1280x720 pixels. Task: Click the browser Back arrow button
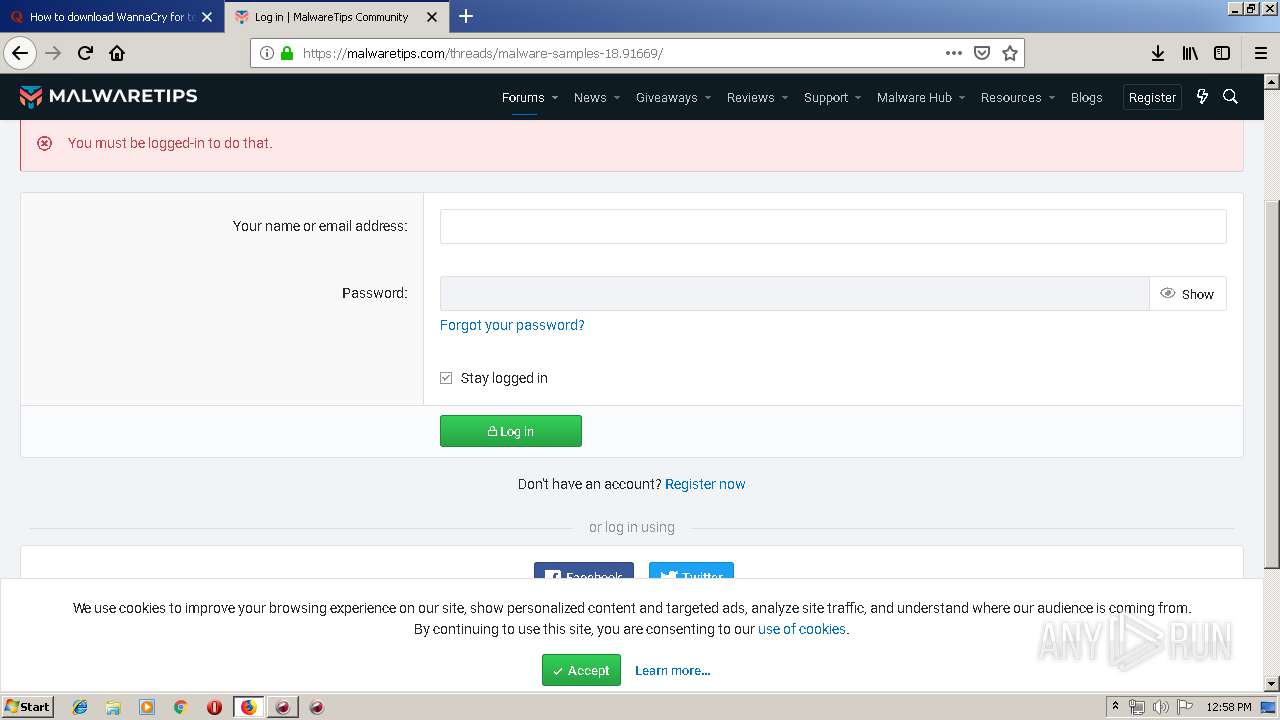click(x=20, y=53)
